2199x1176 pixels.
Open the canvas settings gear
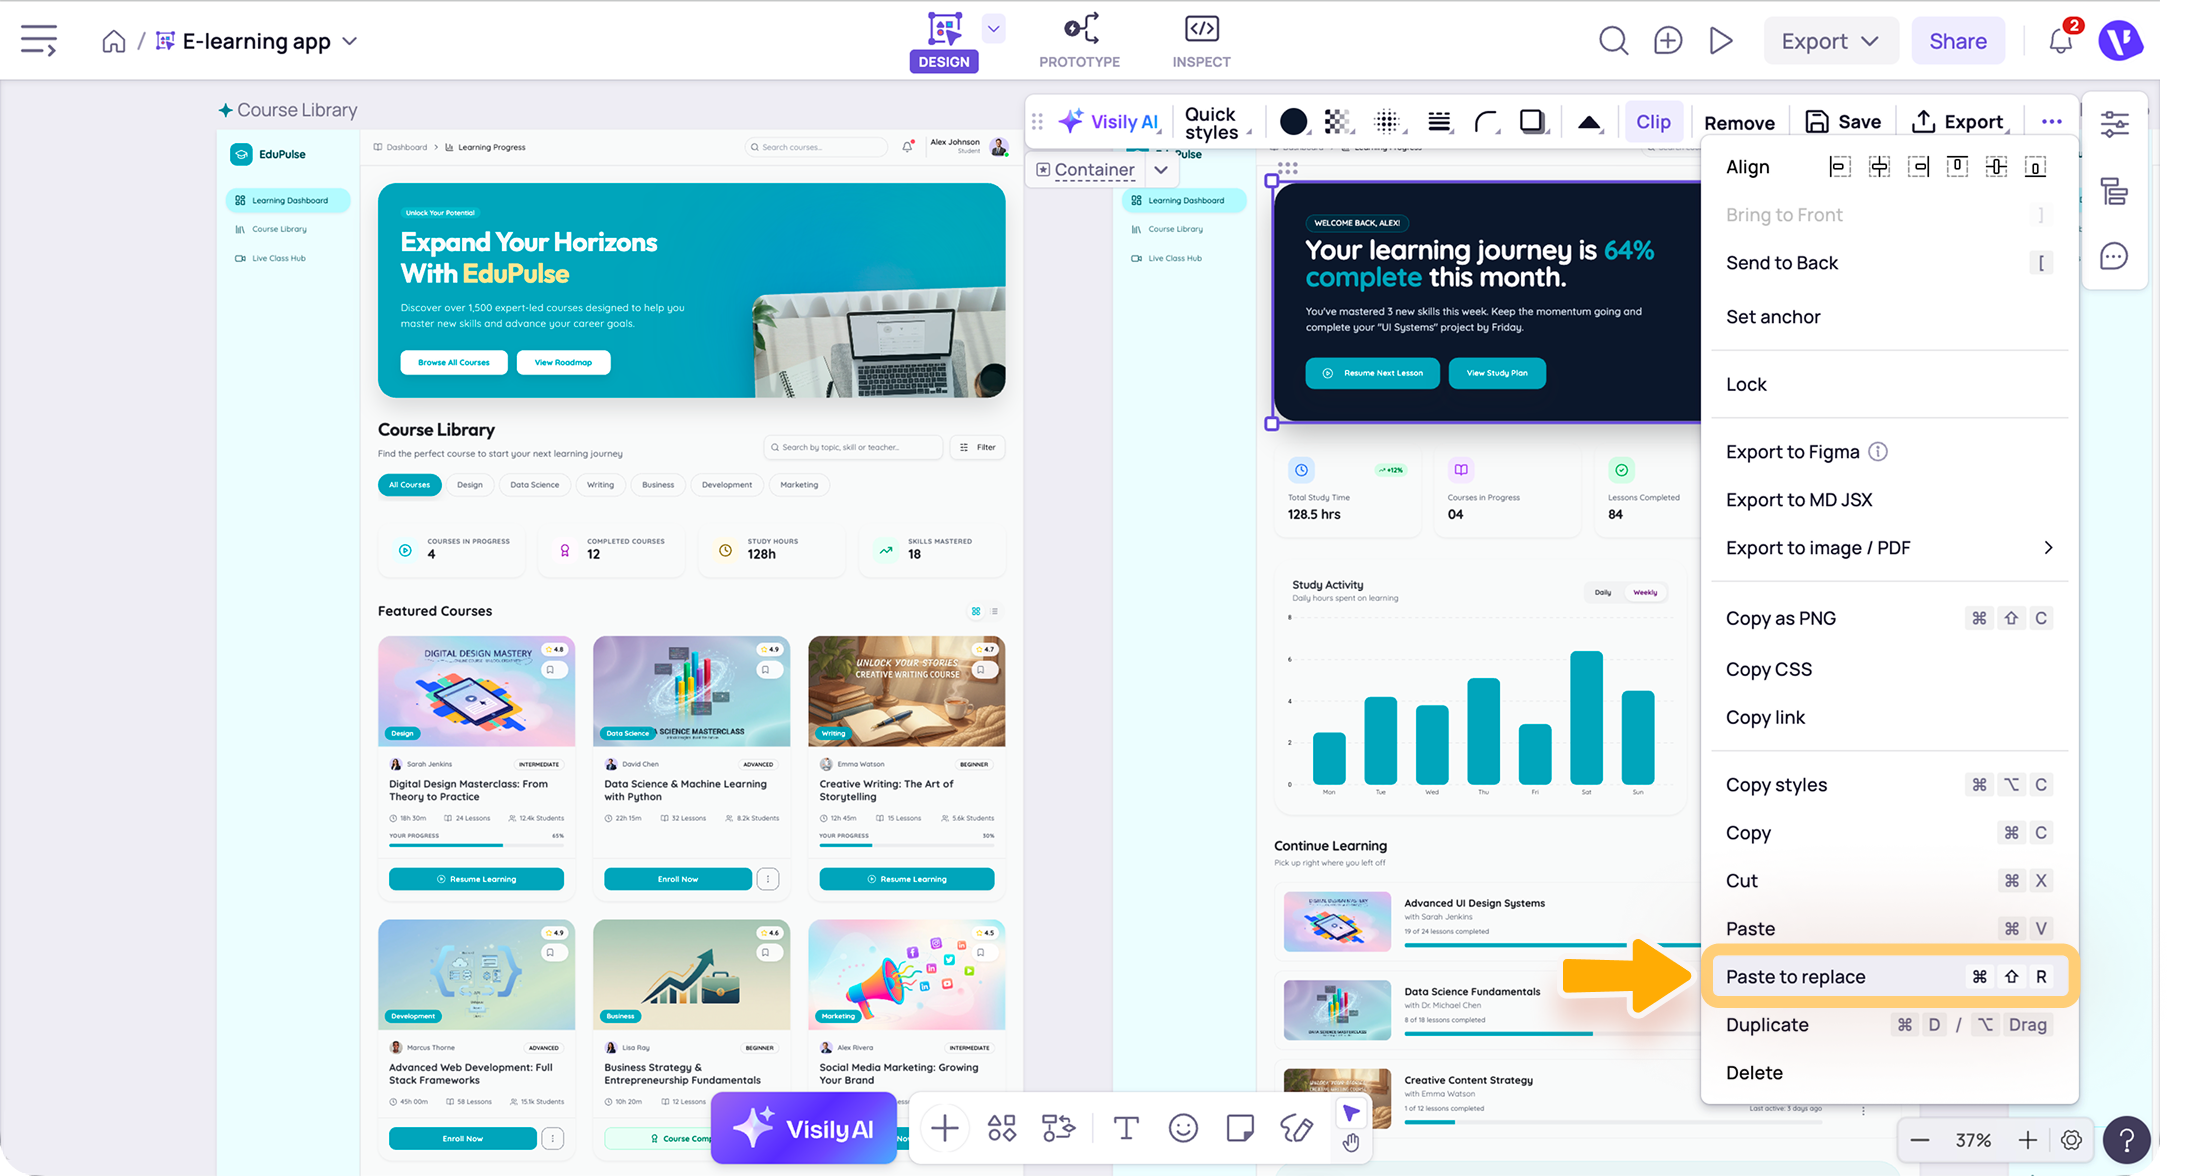tap(2071, 1140)
